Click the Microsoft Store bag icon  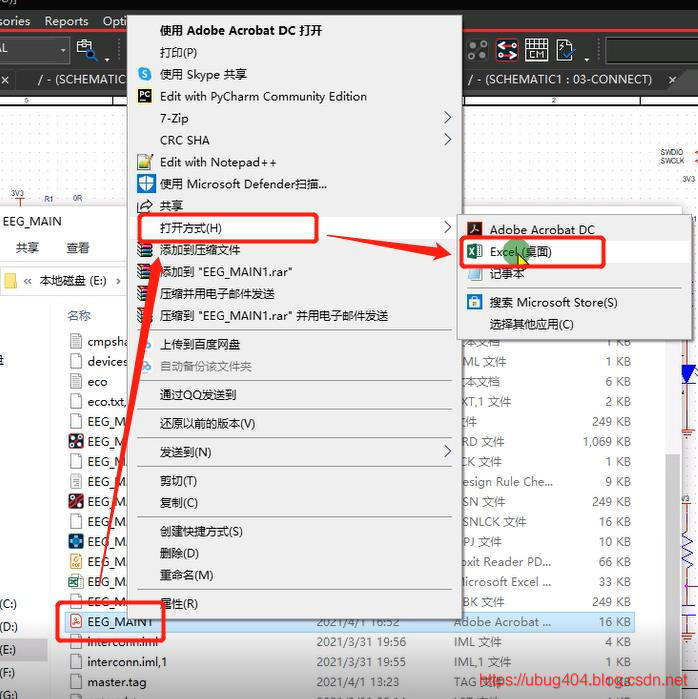tap(474, 302)
